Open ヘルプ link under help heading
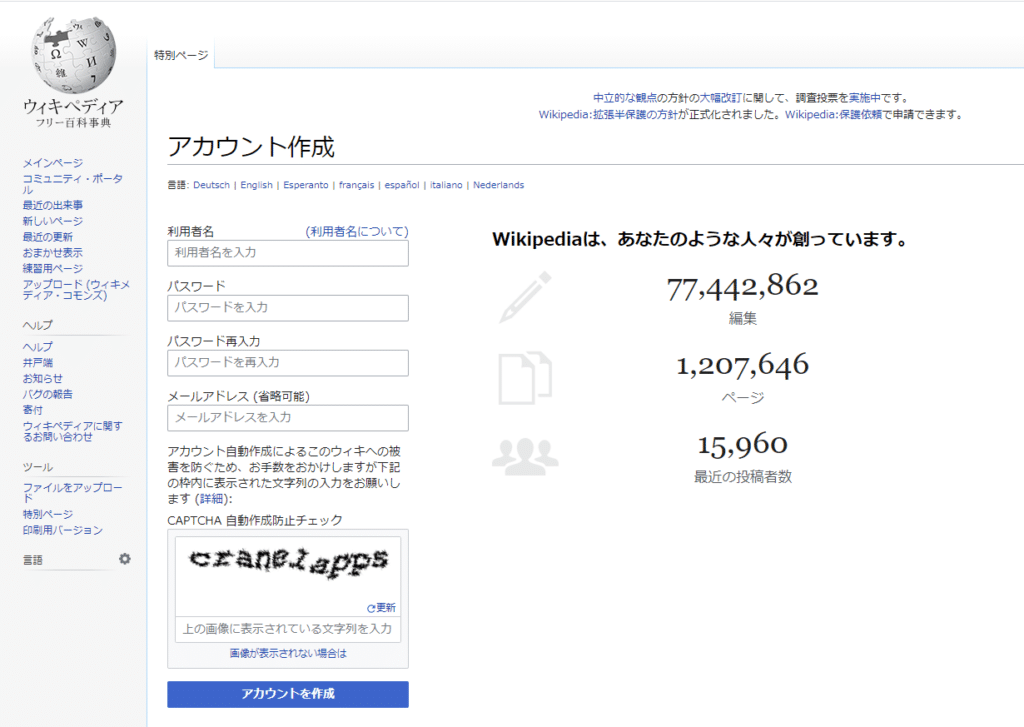1024x727 pixels. (x=38, y=346)
